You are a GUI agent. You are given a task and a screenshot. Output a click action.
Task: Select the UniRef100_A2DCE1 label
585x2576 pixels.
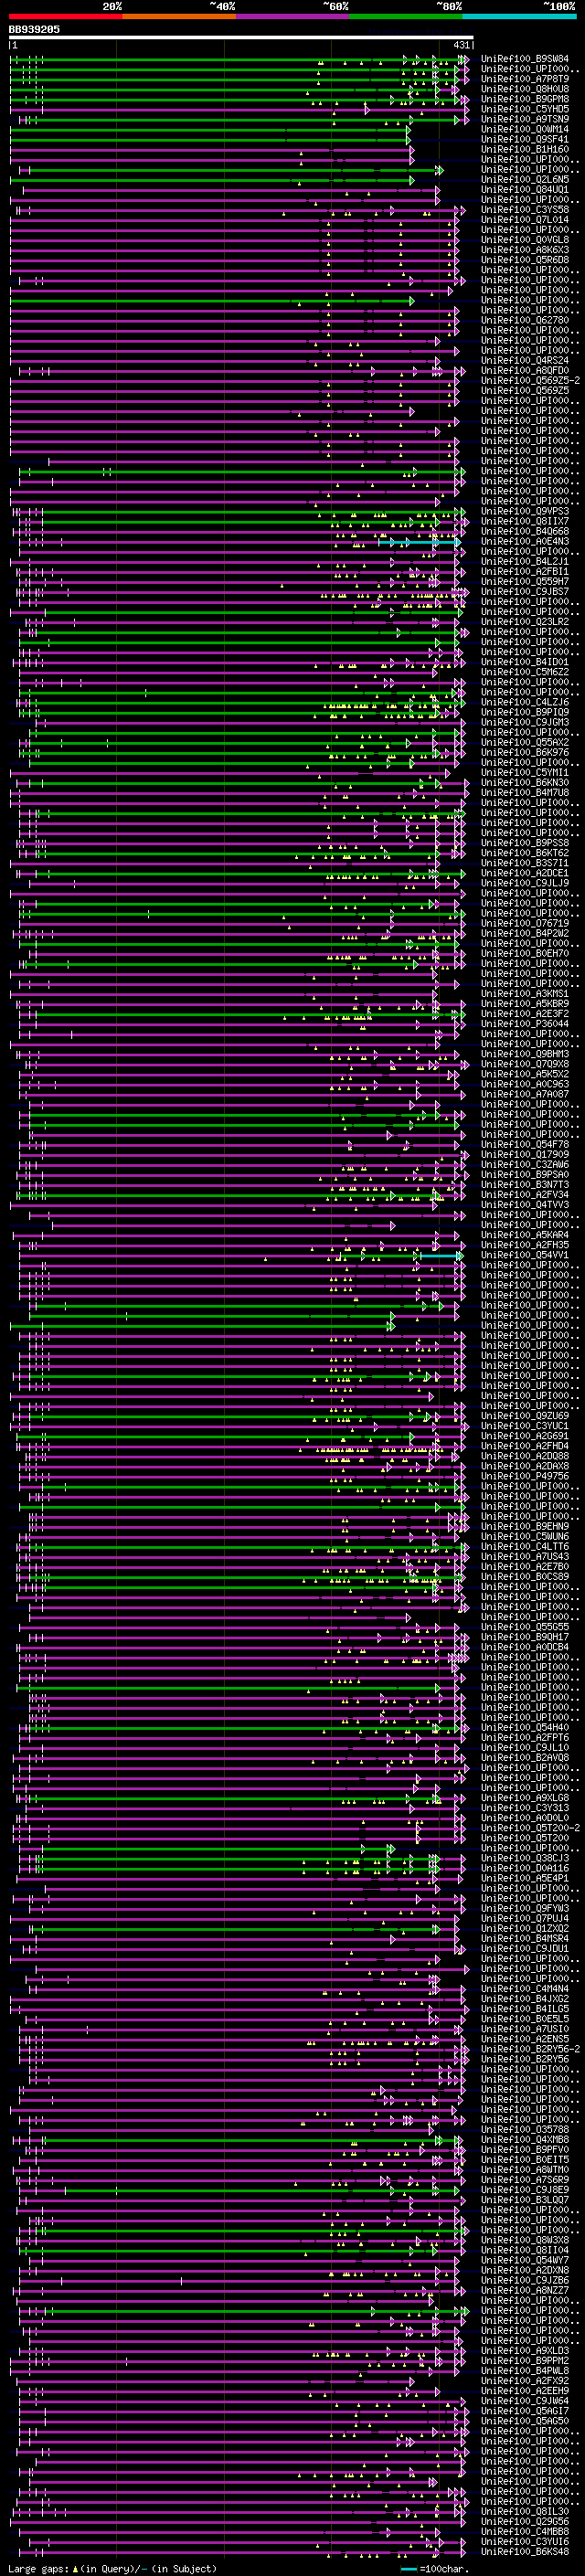[525, 873]
